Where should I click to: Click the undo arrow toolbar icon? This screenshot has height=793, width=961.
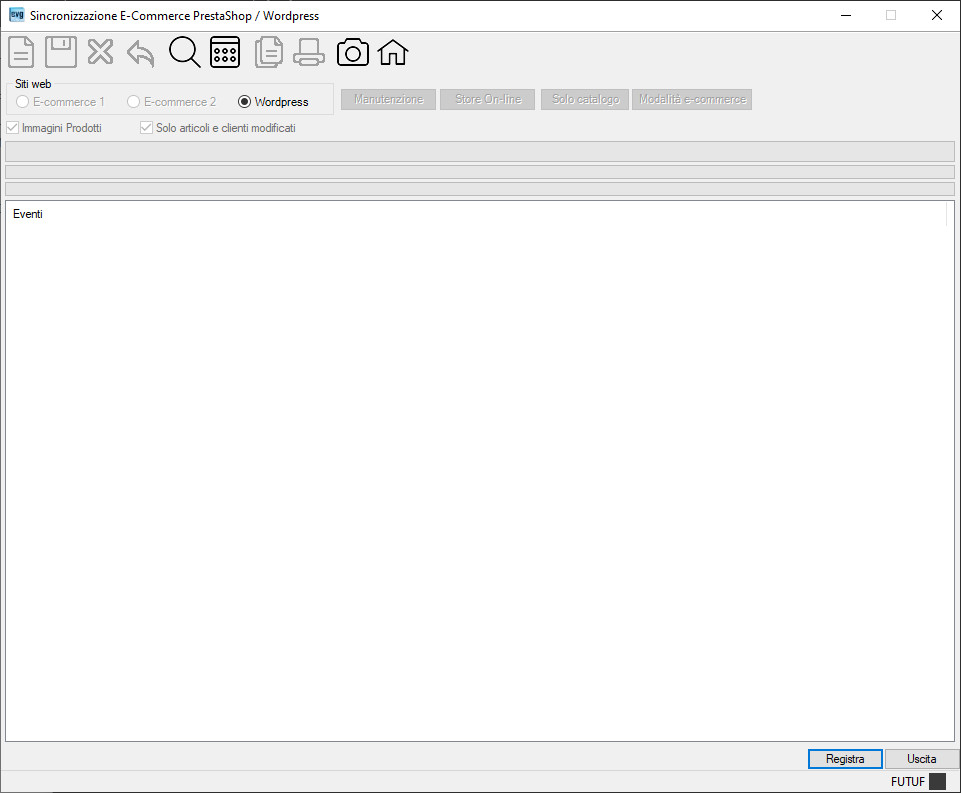click(x=140, y=53)
